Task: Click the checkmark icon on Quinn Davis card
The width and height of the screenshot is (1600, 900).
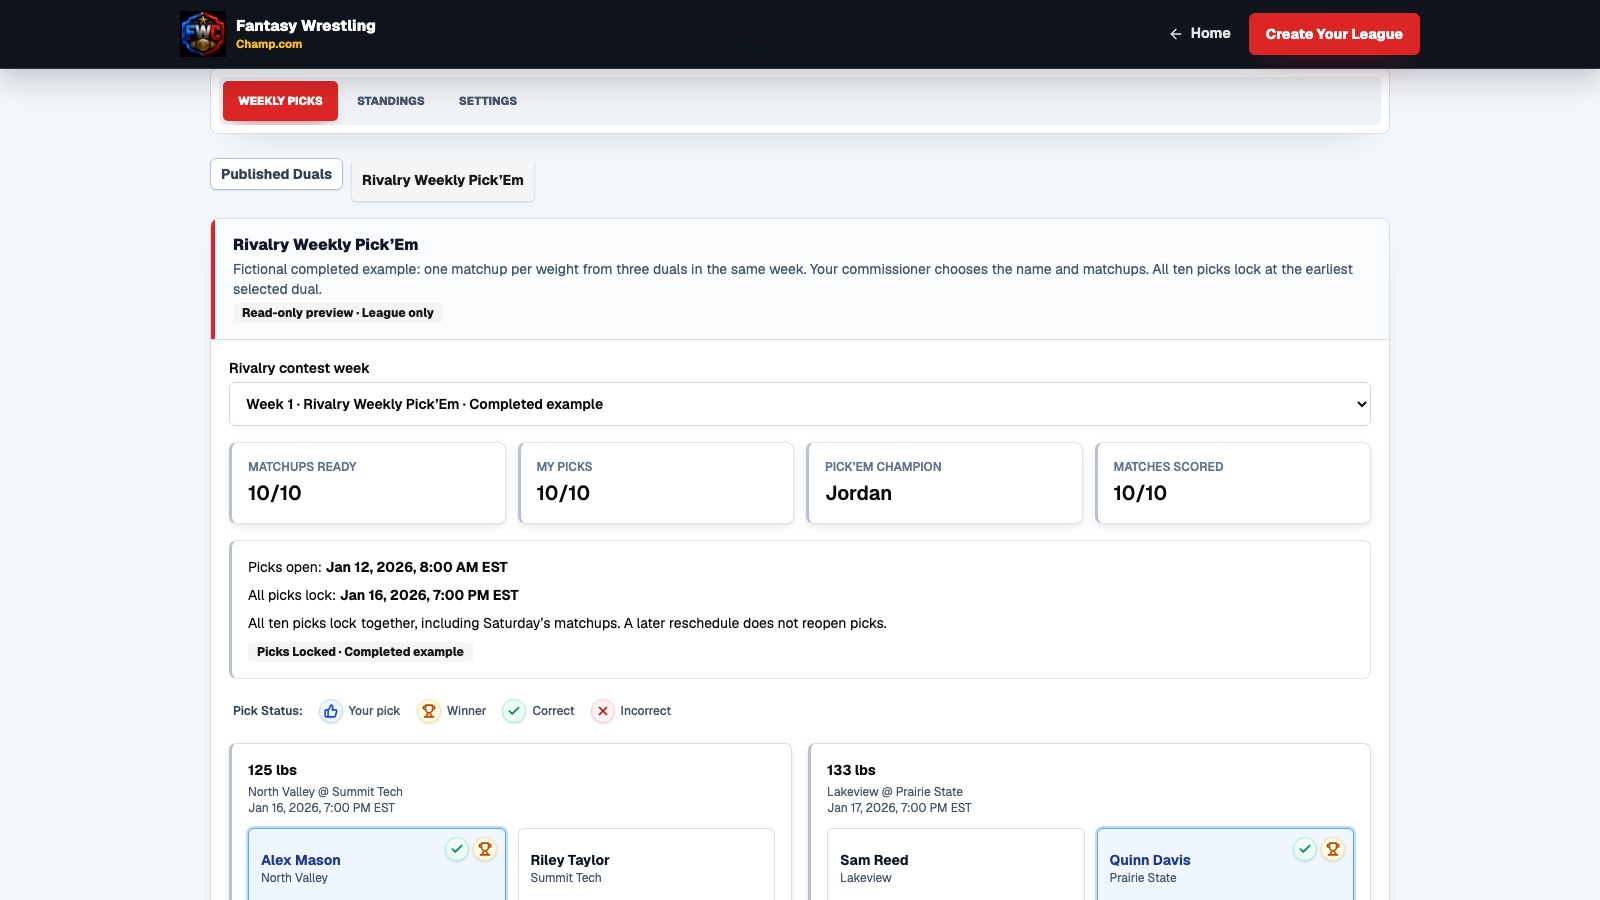Action: pos(1305,849)
